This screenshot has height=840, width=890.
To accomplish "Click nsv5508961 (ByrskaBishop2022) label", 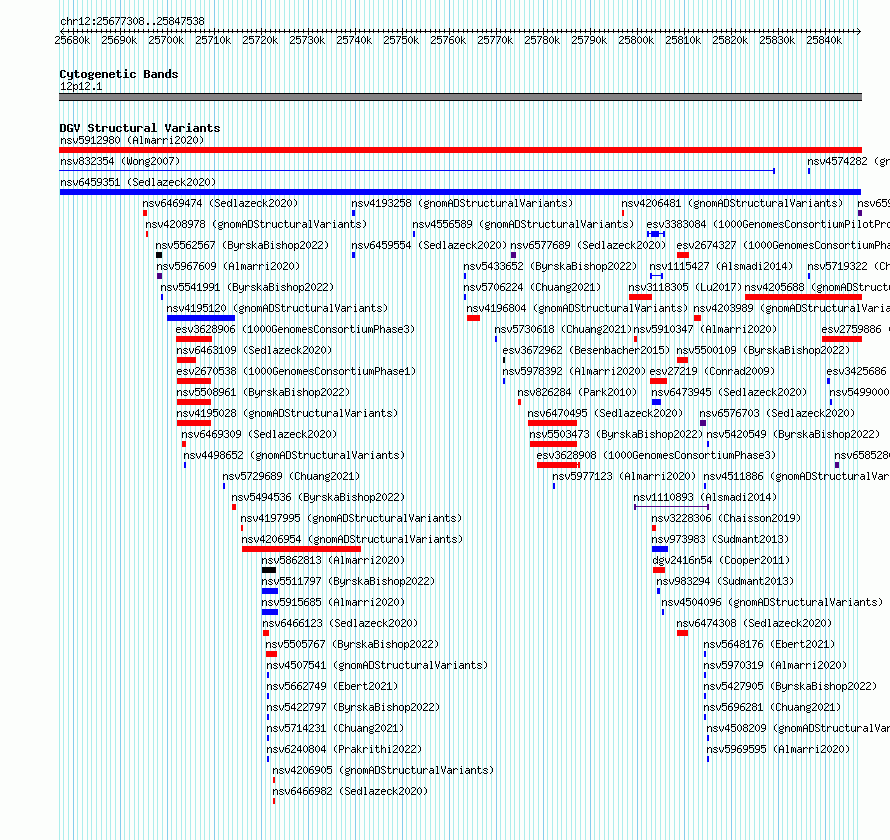I will (x=263, y=392).
